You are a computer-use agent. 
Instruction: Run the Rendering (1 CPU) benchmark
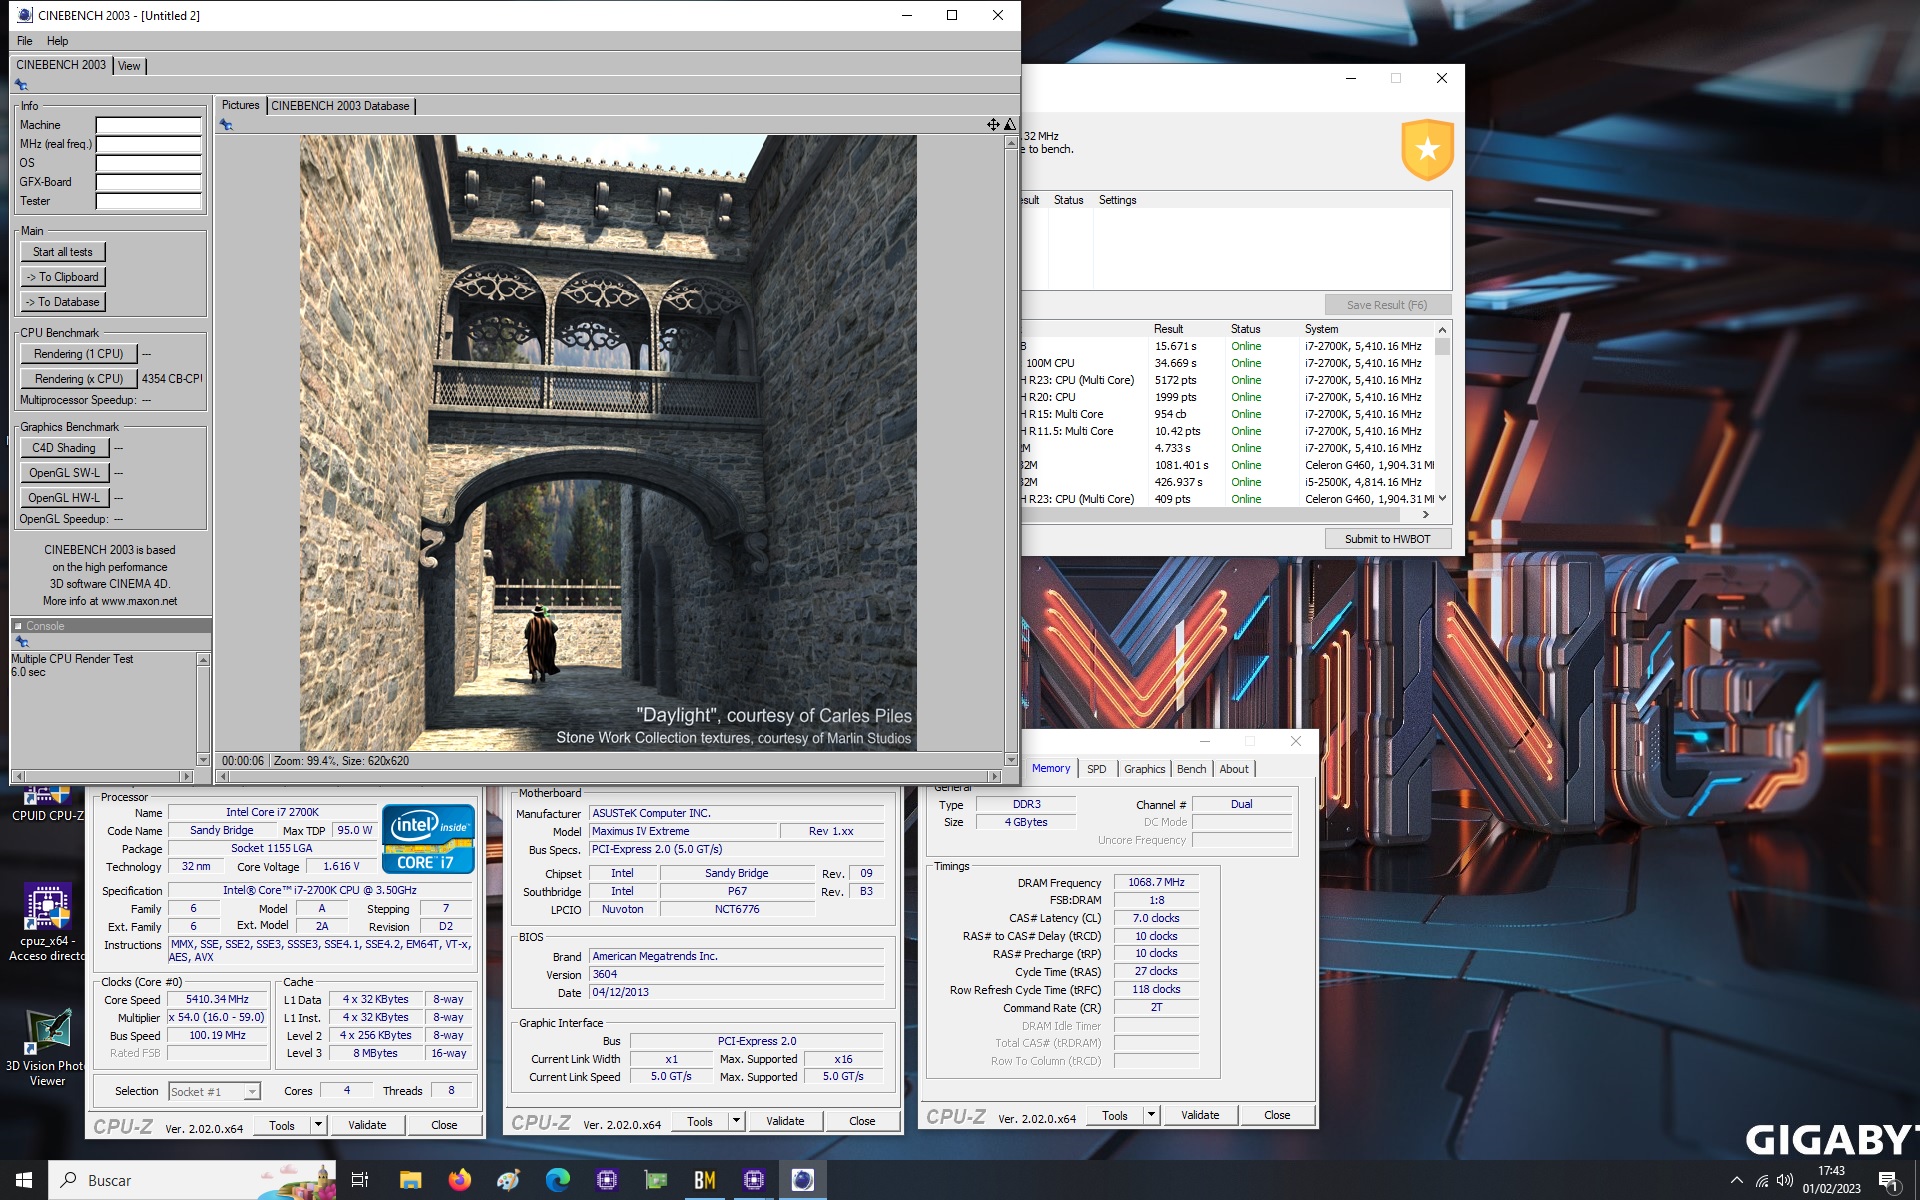point(79,354)
